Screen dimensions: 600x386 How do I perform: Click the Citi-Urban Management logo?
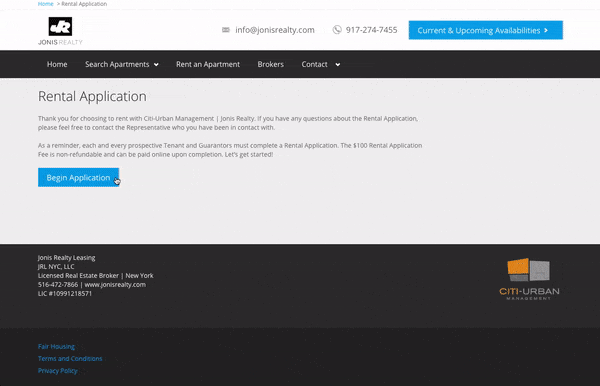(529, 279)
